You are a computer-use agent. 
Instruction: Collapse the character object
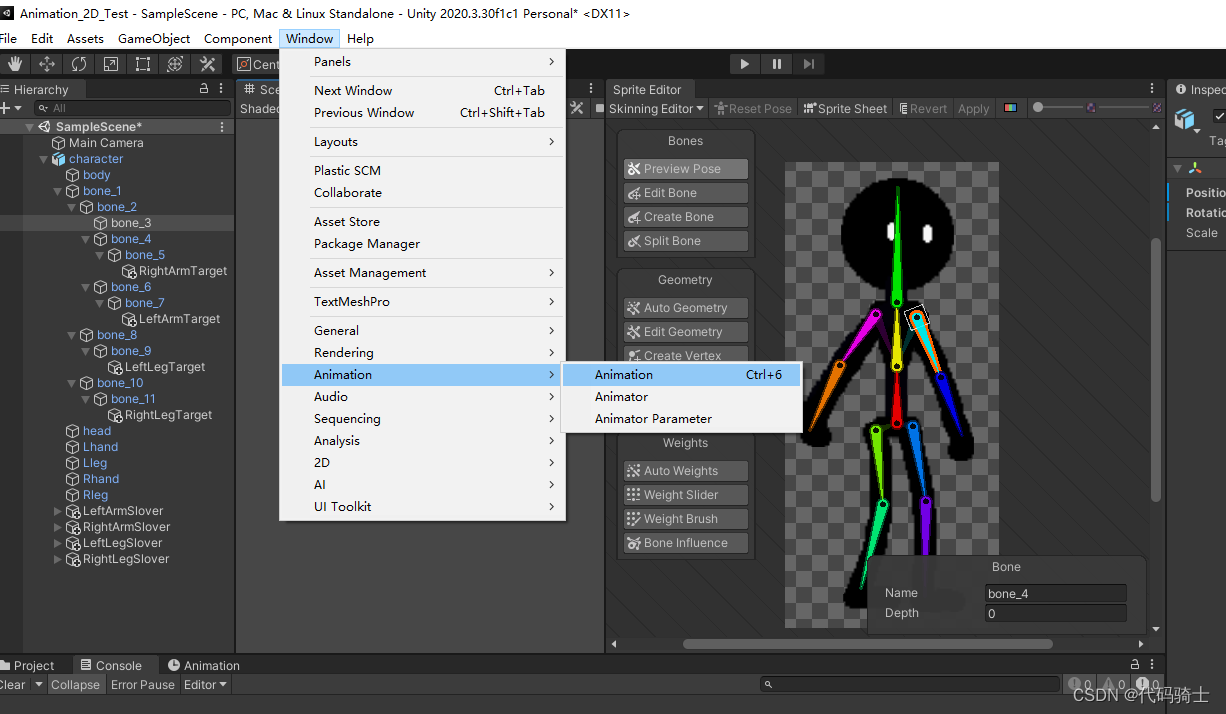pos(44,159)
